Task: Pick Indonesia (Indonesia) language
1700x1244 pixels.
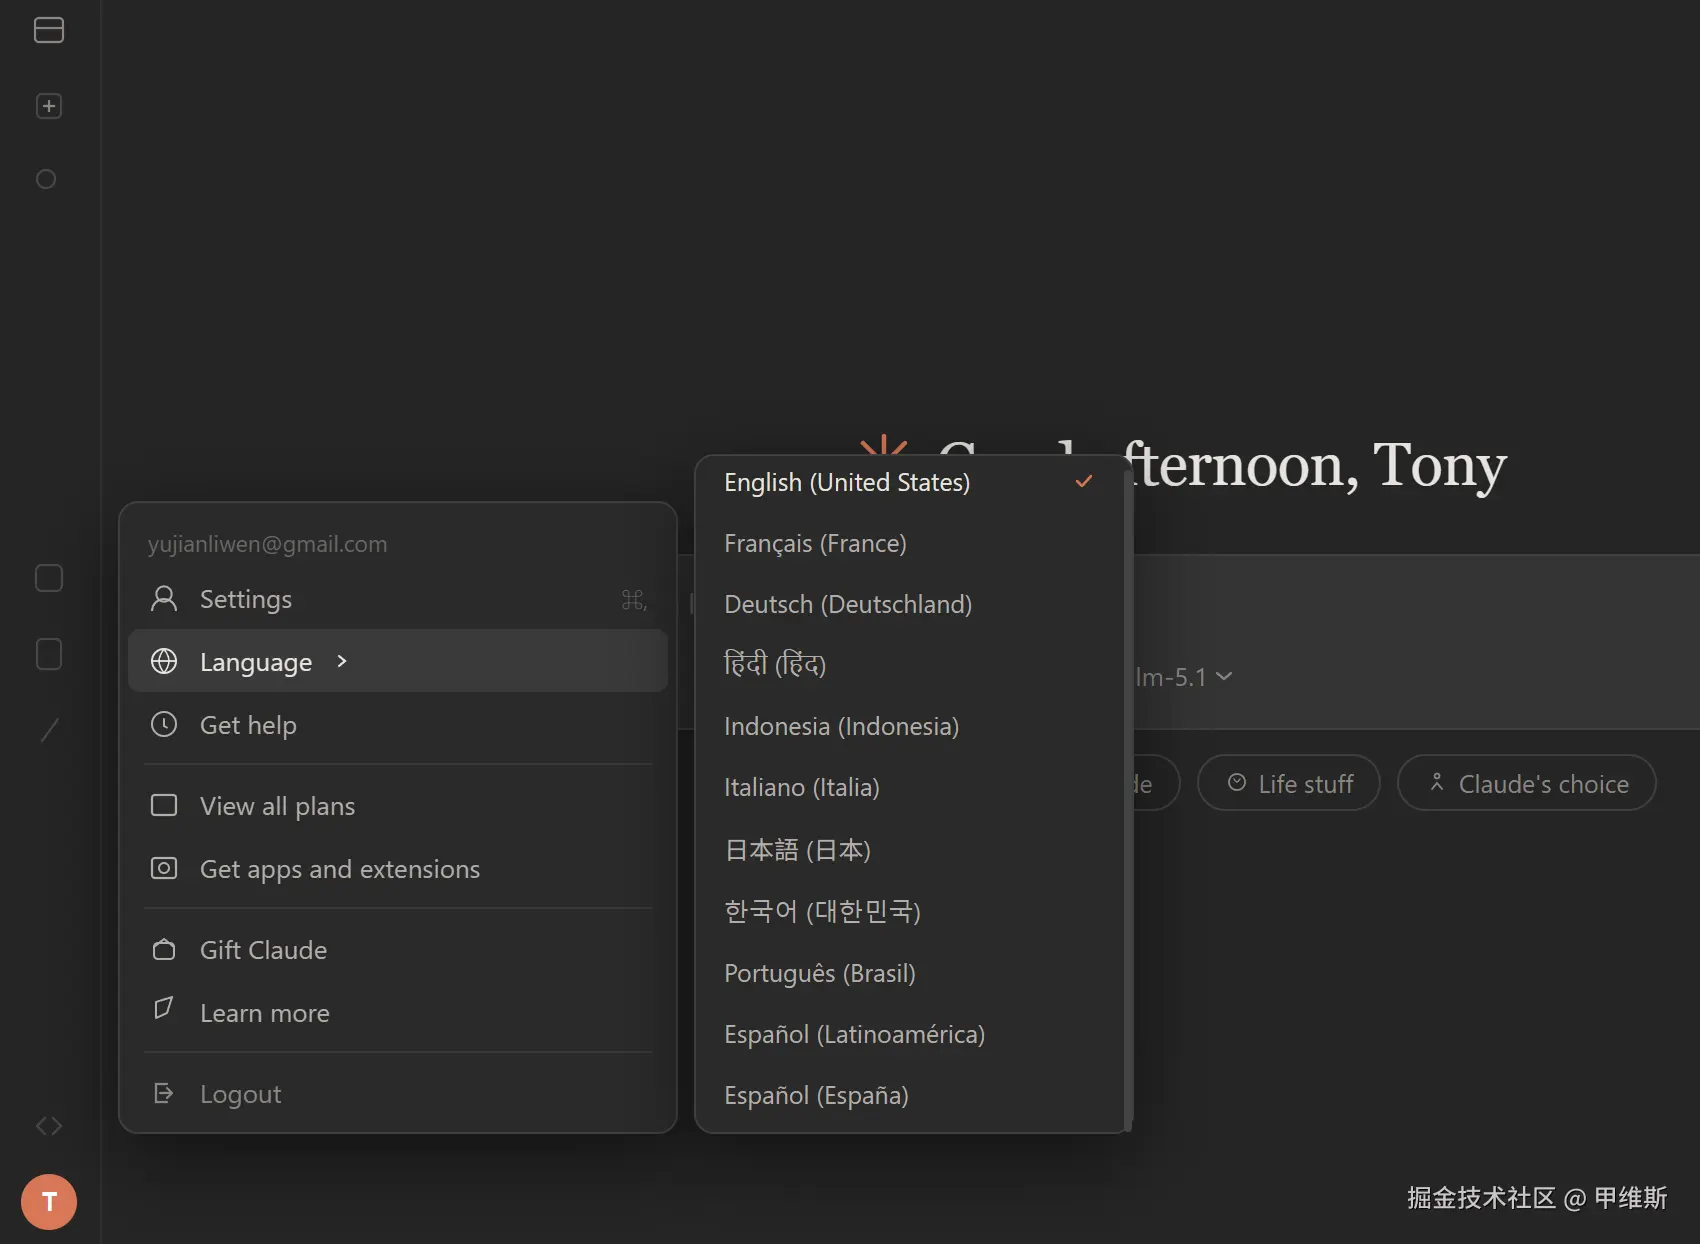Action: click(909, 726)
